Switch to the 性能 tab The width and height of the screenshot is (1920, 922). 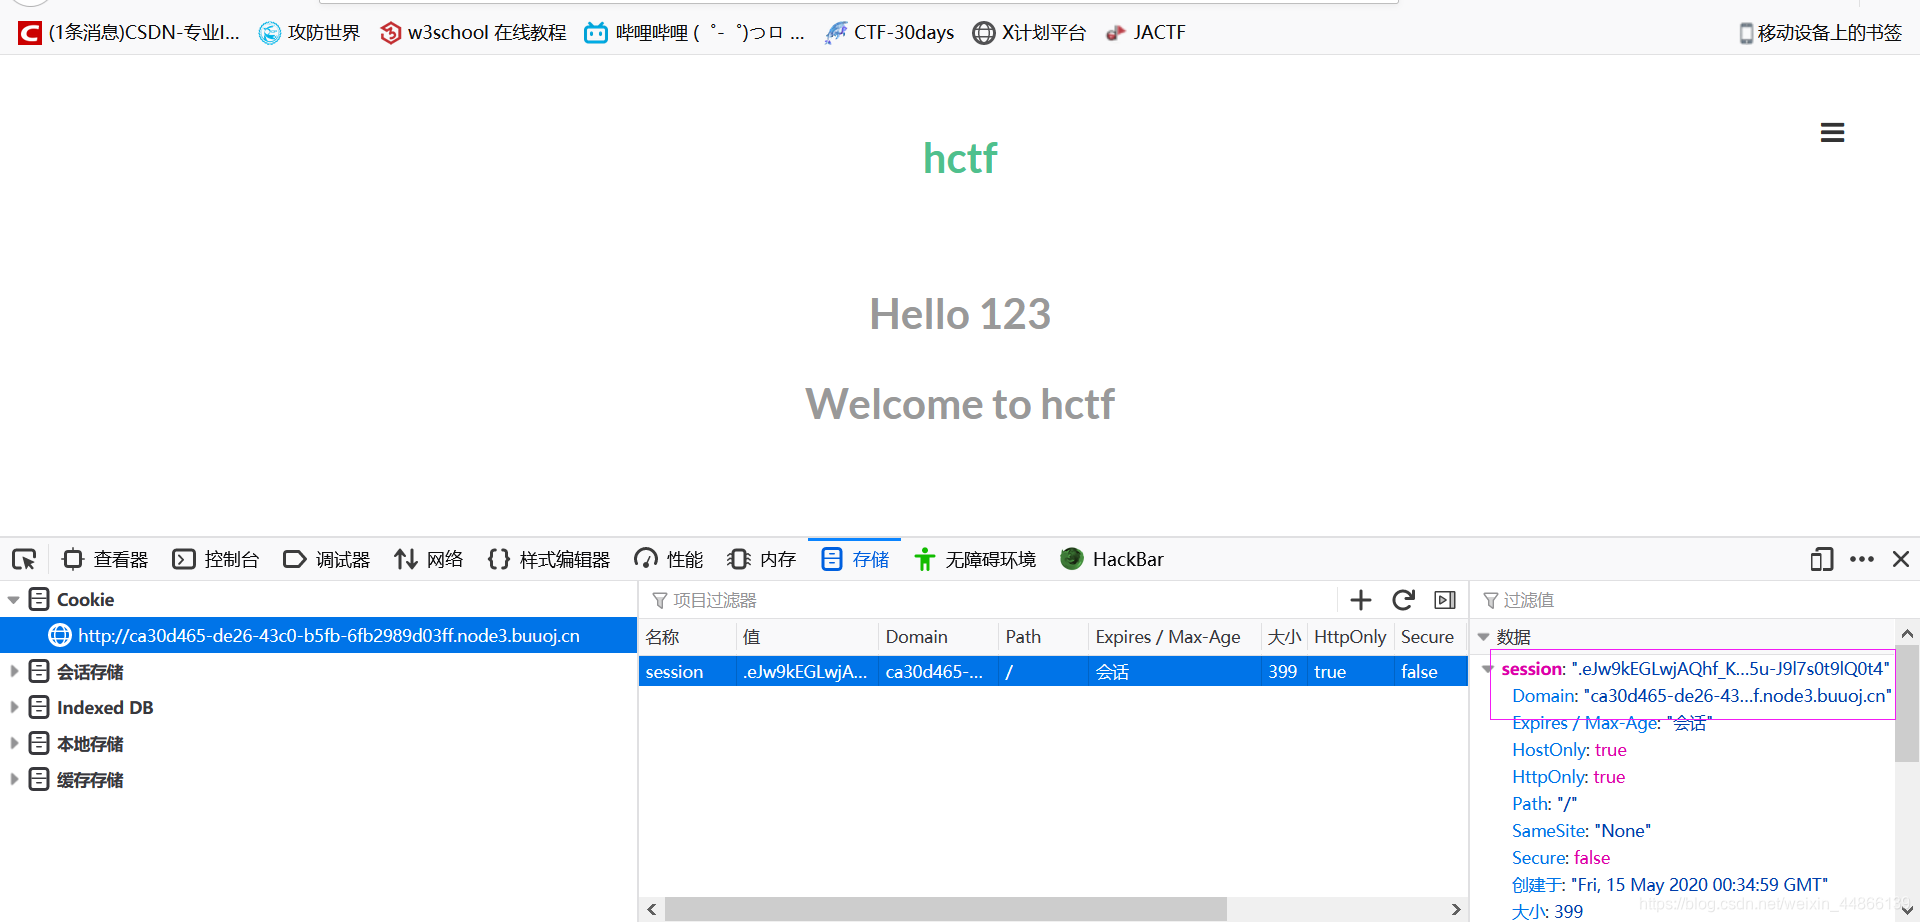[x=668, y=559]
